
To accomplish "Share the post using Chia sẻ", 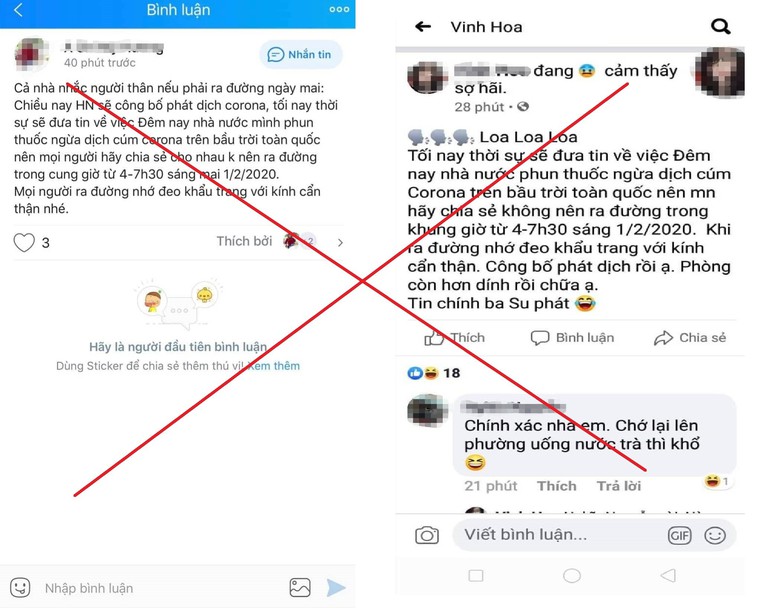I will (x=690, y=338).
